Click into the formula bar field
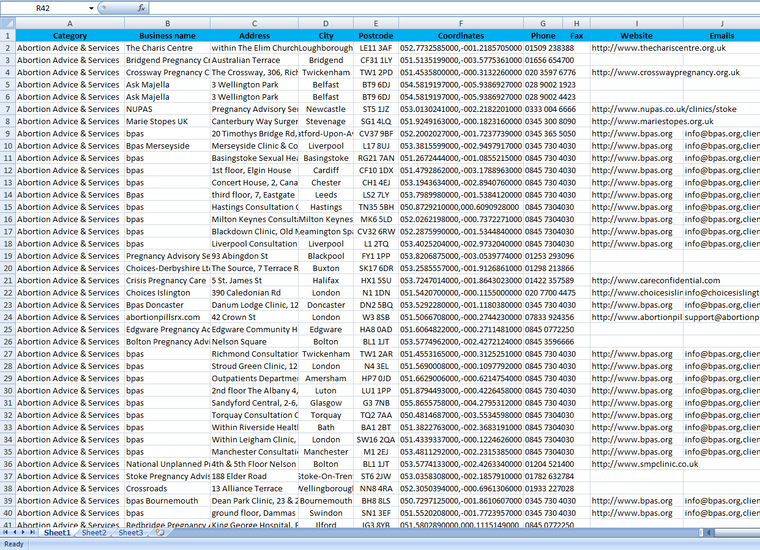760x550 pixels. pos(454,8)
